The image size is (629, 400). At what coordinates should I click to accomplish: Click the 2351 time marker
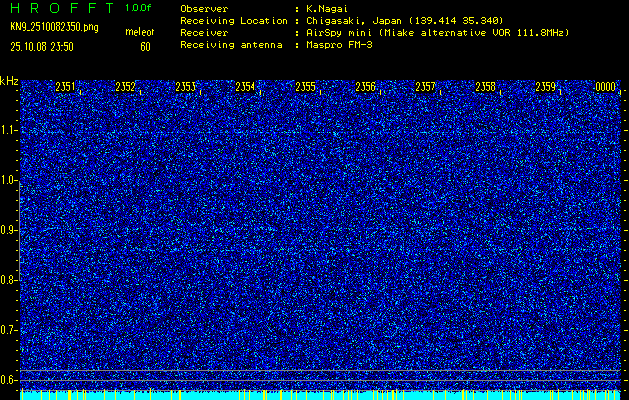click(66, 88)
